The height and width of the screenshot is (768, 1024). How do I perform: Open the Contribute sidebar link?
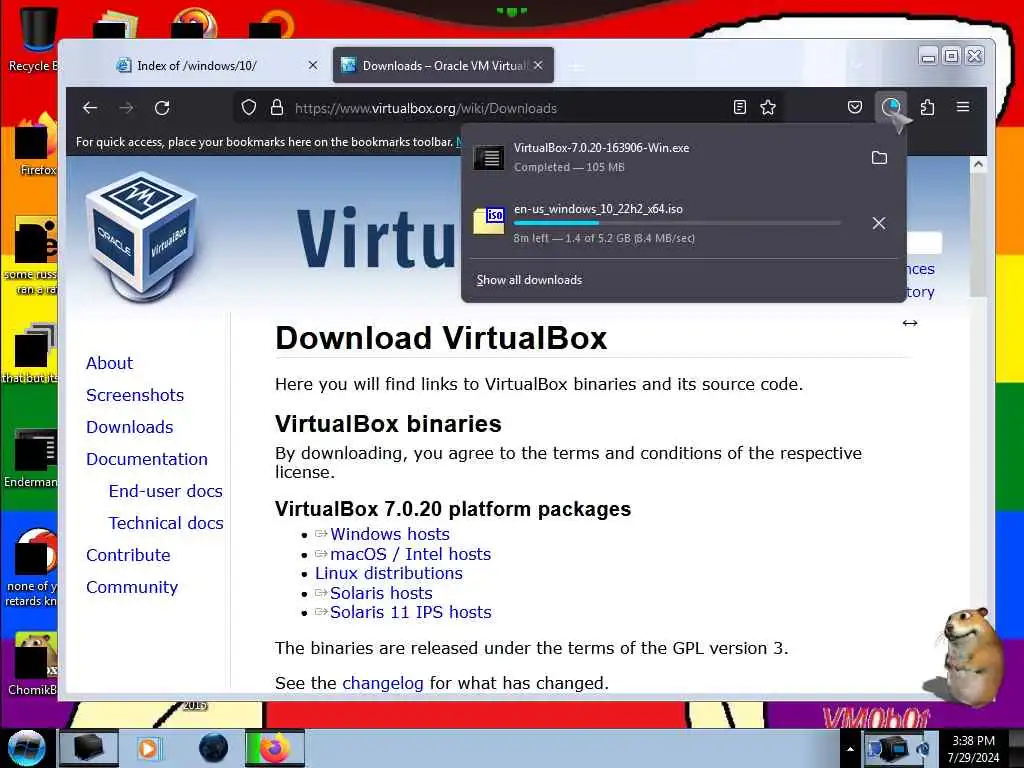pyautogui.click(x=128, y=555)
